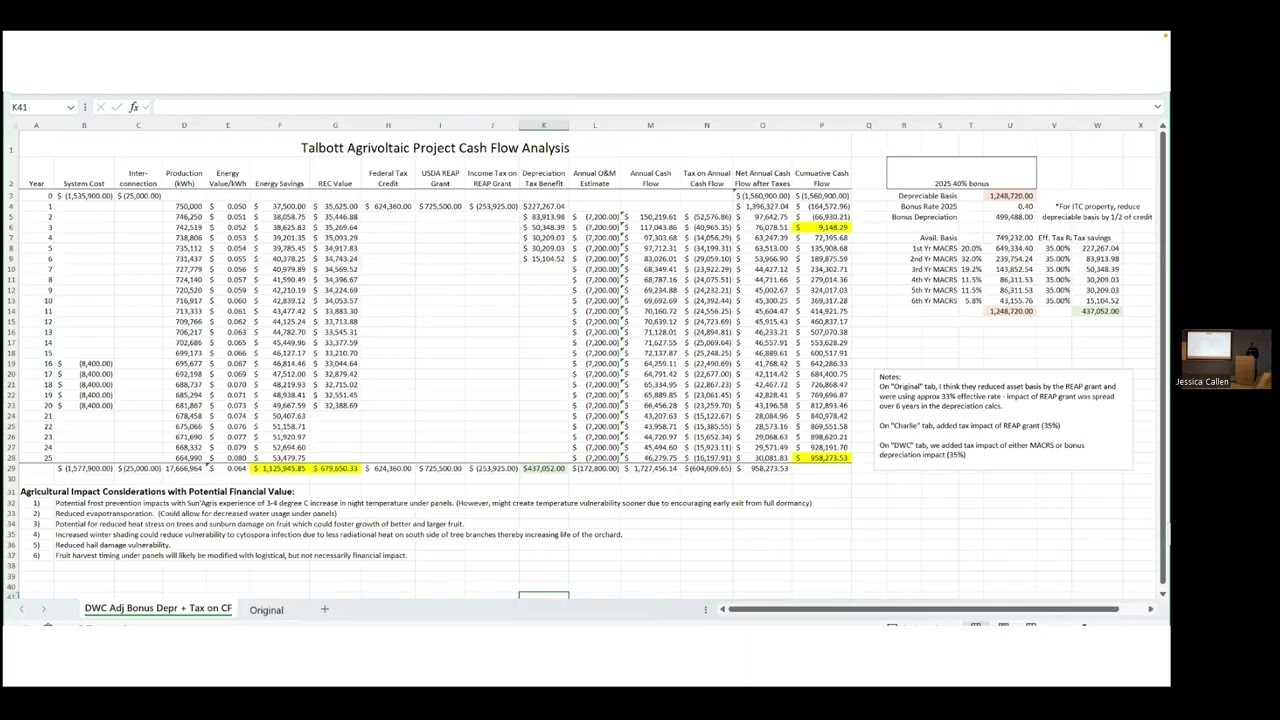Click the fx Insert Function icon
Screen dimensions: 1280x720
tap(134, 107)
